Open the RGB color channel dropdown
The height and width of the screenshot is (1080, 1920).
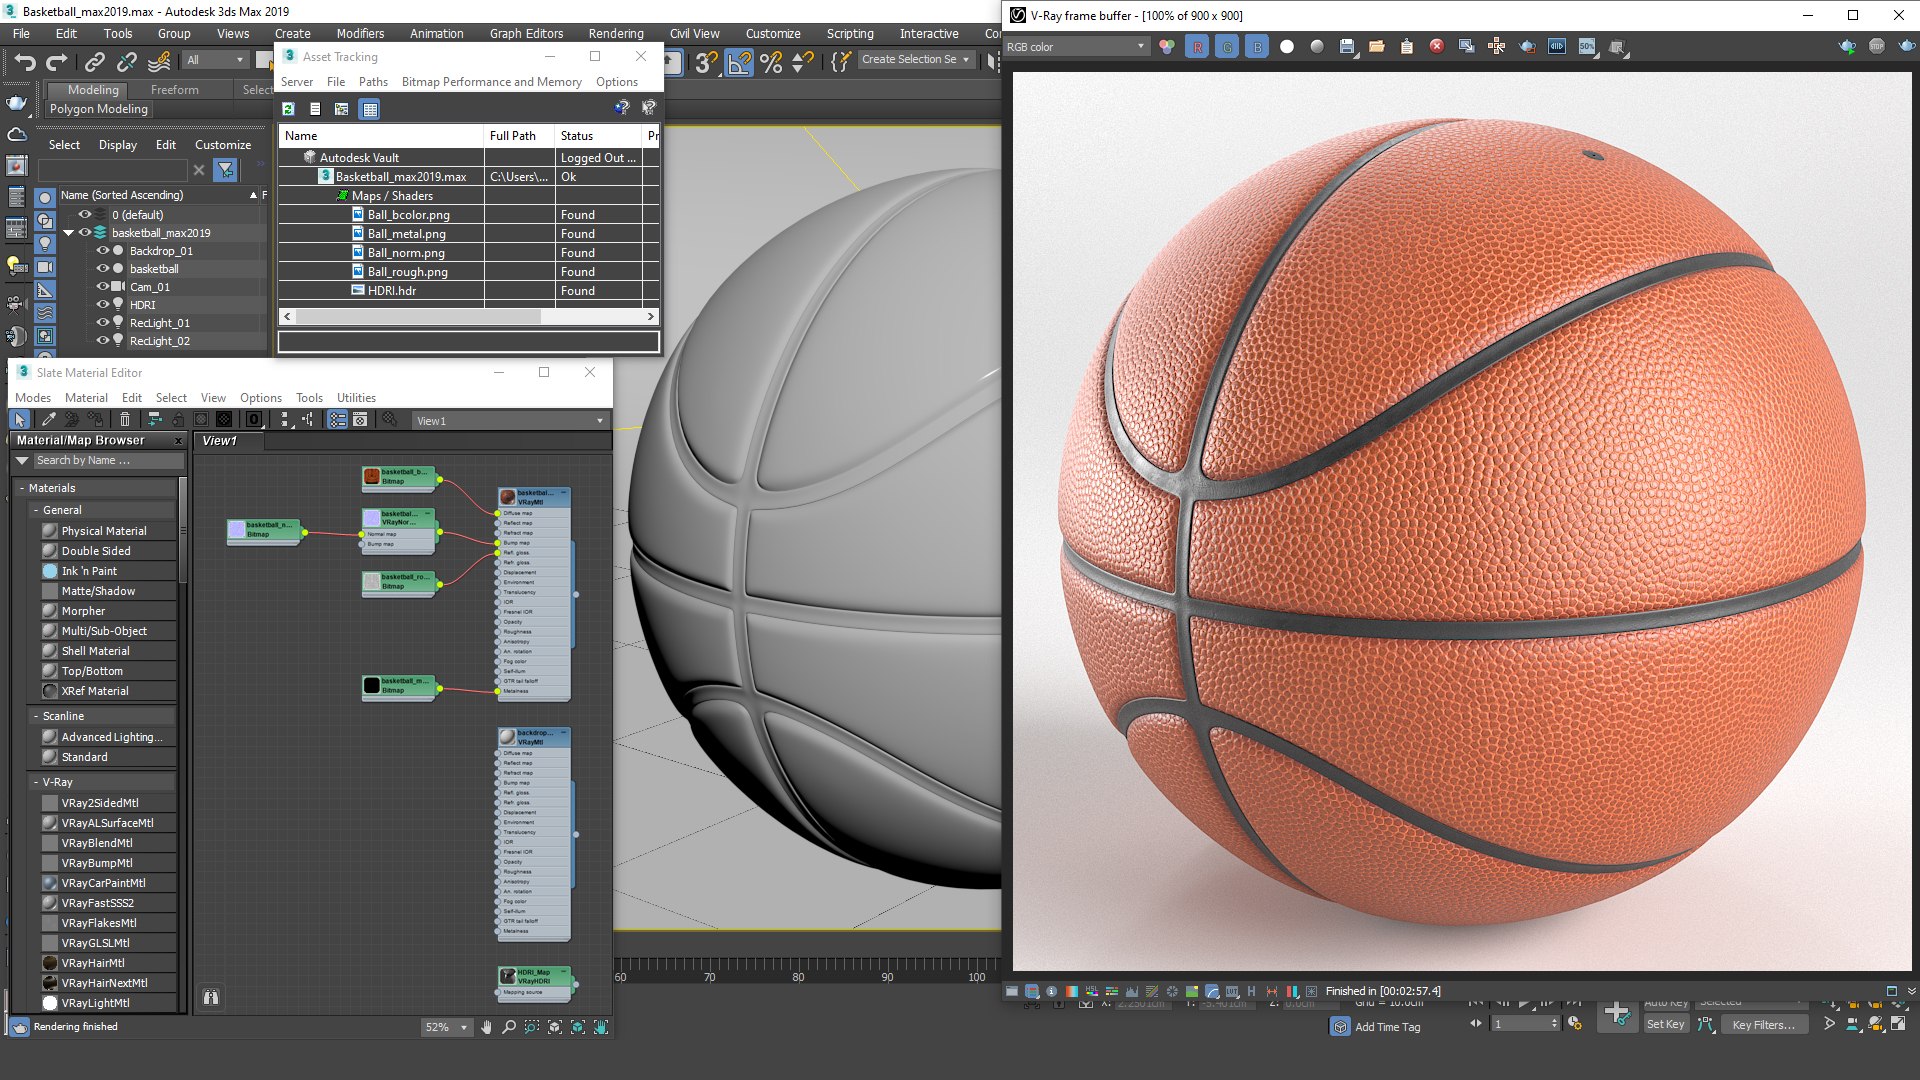1076,46
